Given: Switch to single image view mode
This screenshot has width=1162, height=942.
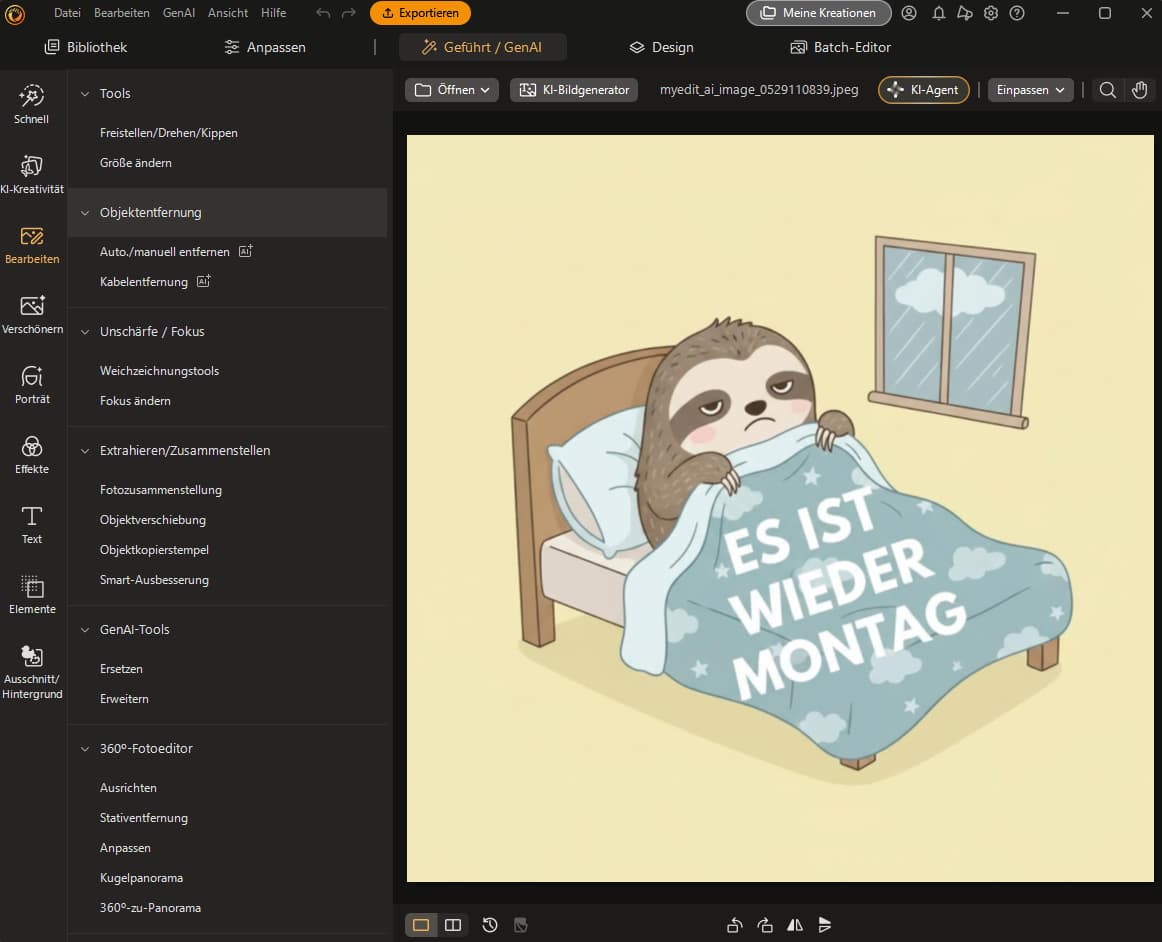Looking at the screenshot, I should (421, 925).
